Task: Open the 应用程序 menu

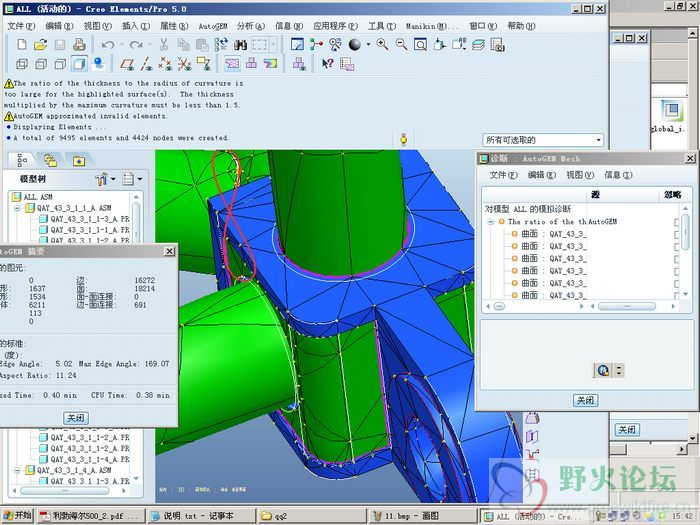Action: click(x=336, y=26)
